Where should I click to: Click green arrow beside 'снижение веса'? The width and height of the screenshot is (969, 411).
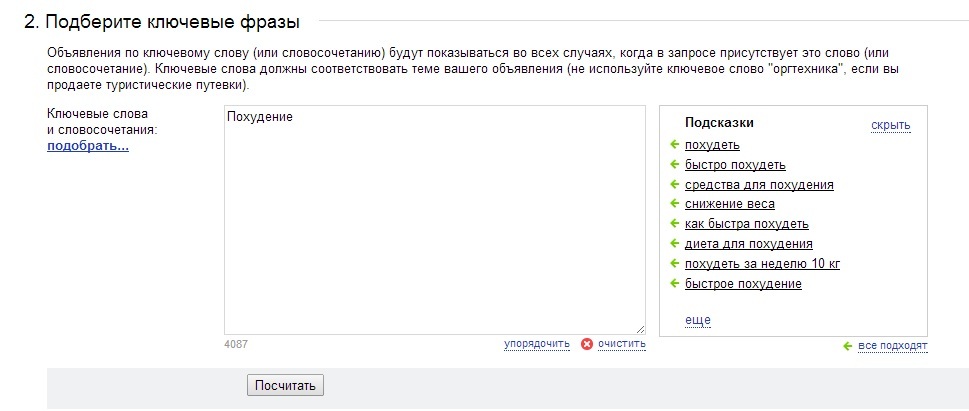(674, 204)
